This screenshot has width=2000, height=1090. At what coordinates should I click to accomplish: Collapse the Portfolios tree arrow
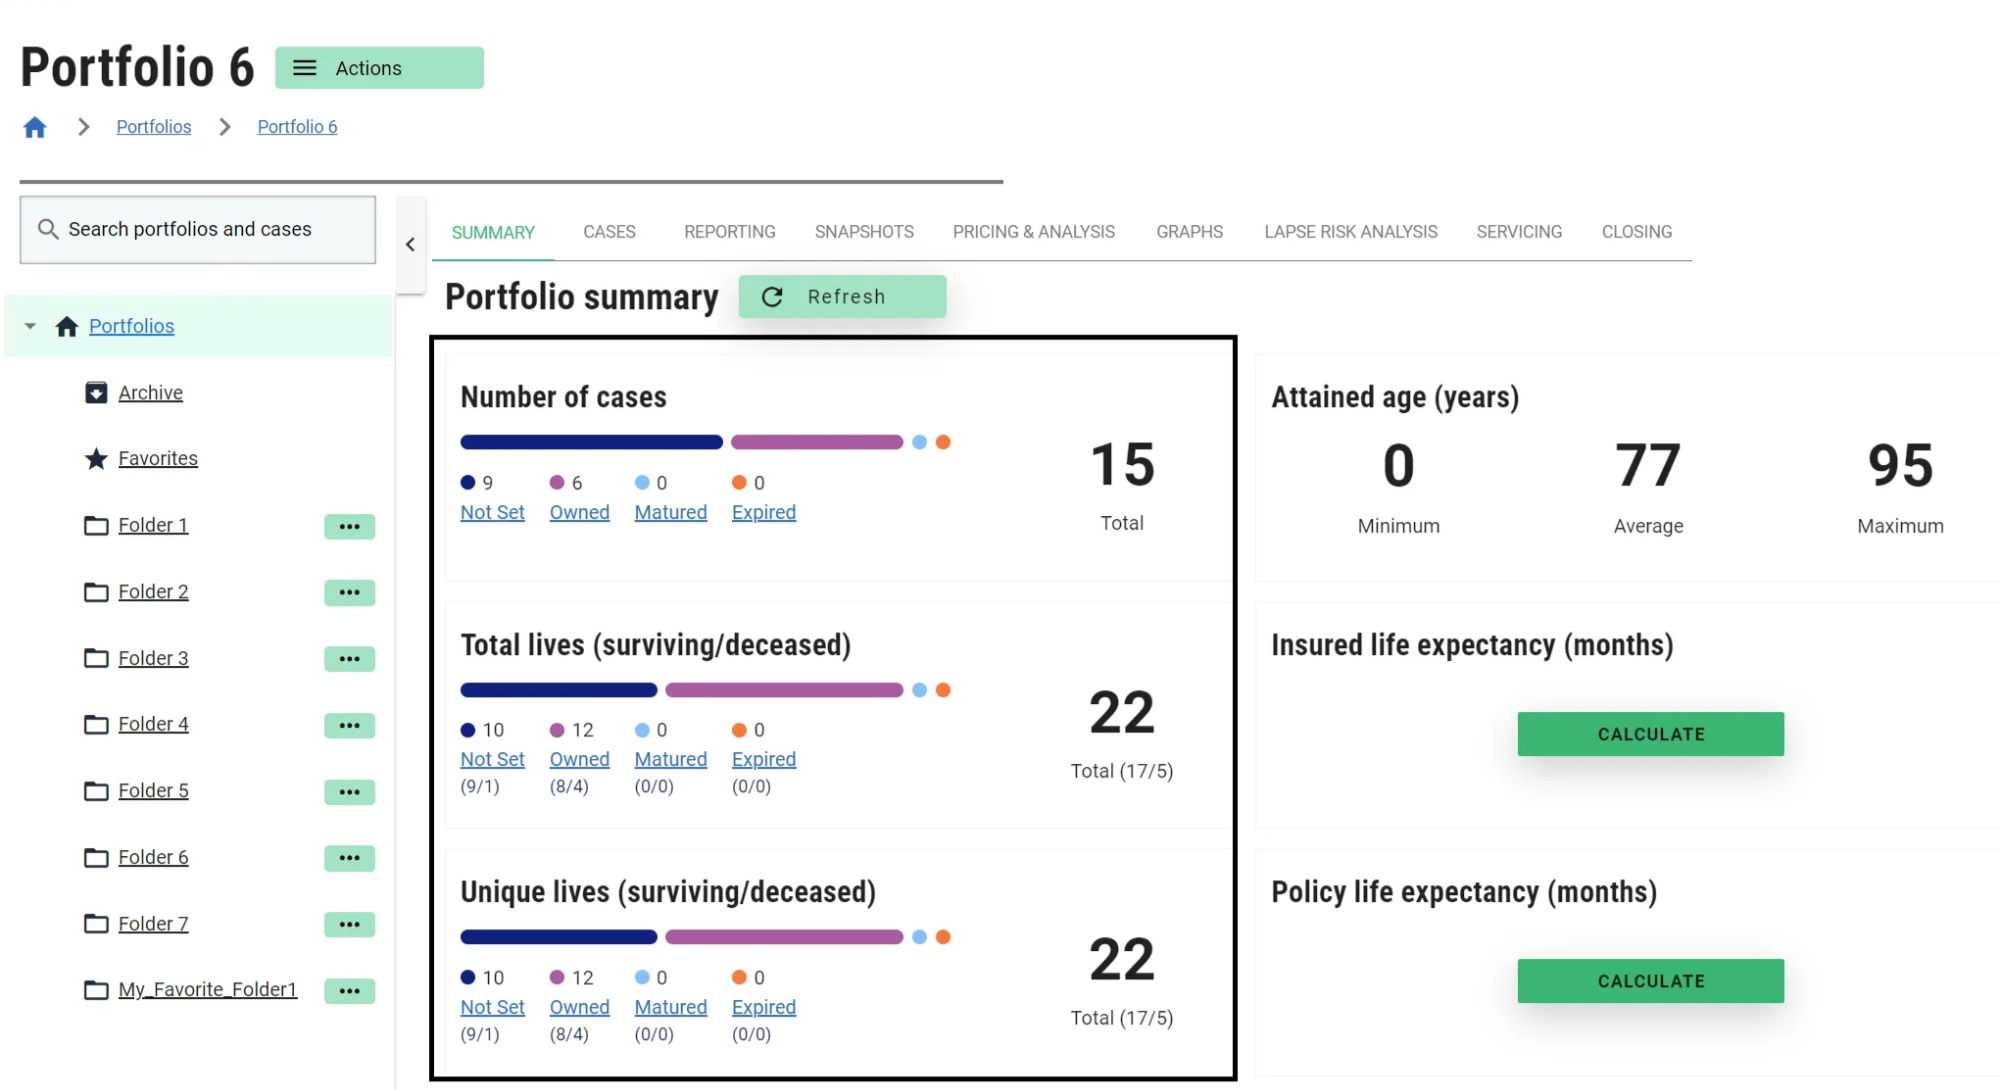[30, 326]
